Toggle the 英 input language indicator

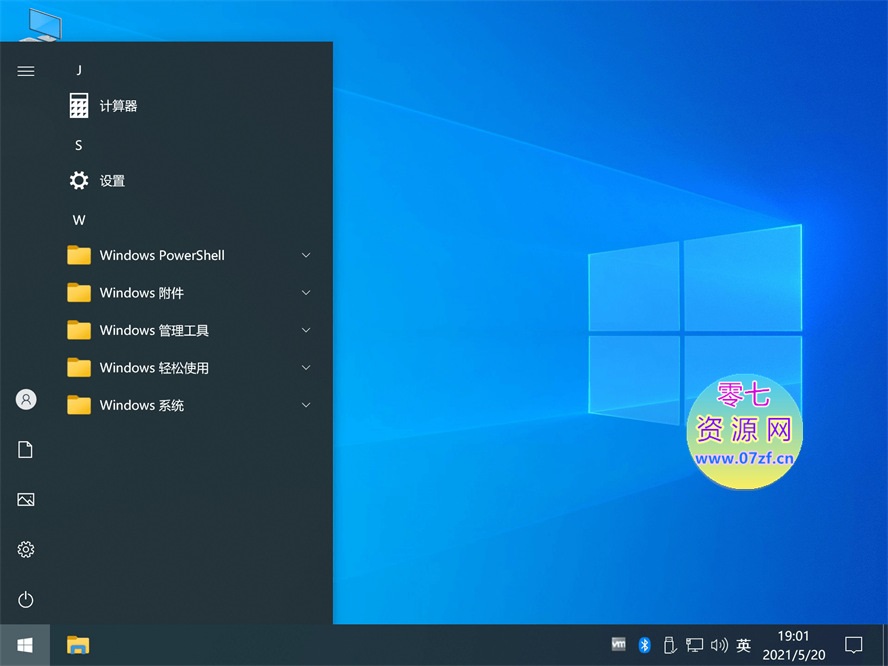(x=743, y=645)
